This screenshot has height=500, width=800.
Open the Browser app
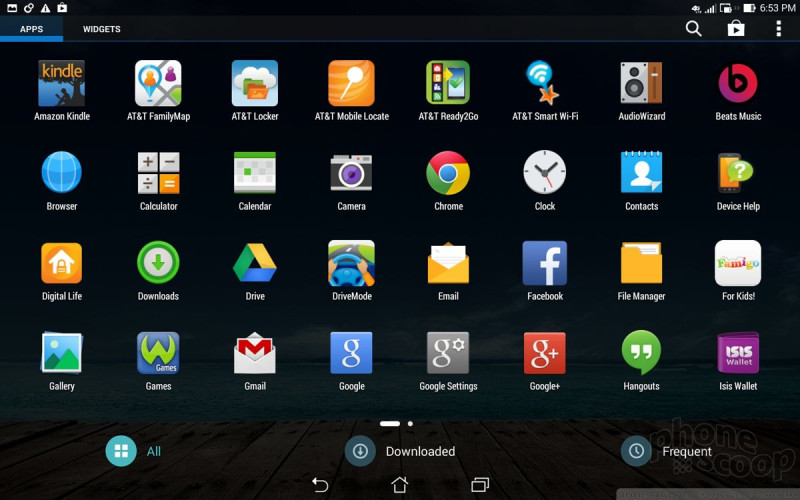(x=62, y=172)
